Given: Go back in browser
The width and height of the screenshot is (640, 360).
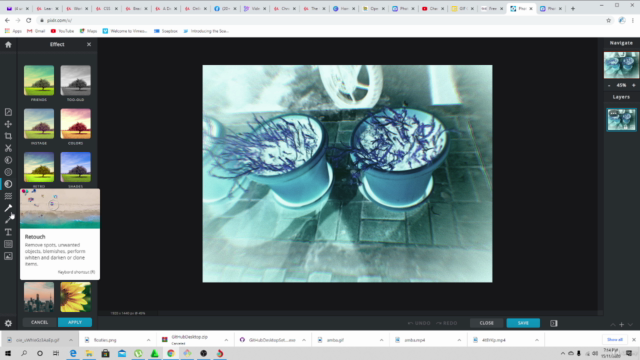Looking at the screenshot, I should coord(7,20).
